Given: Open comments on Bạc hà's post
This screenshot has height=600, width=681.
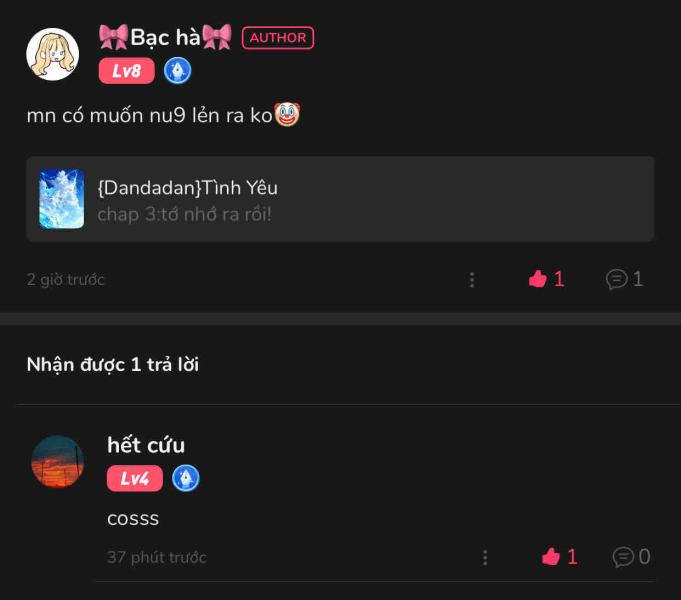Looking at the screenshot, I should pos(625,279).
